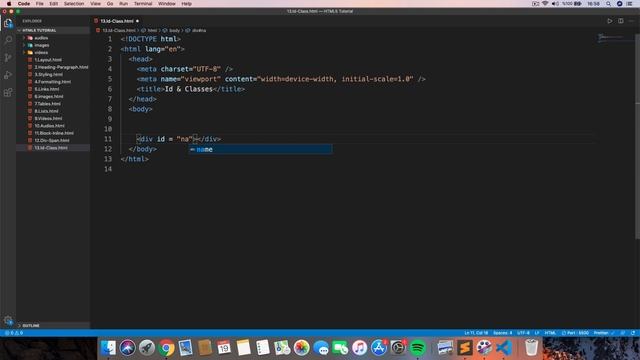Open 12.Div-Span.html file
The width and height of the screenshot is (640, 360).
[x=52, y=140]
